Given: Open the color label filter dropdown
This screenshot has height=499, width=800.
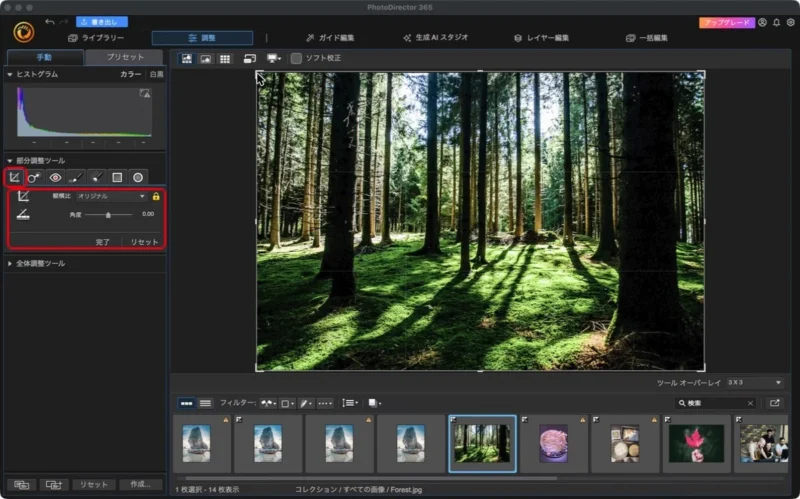Looking at the screenshot, I should (288, 404).
